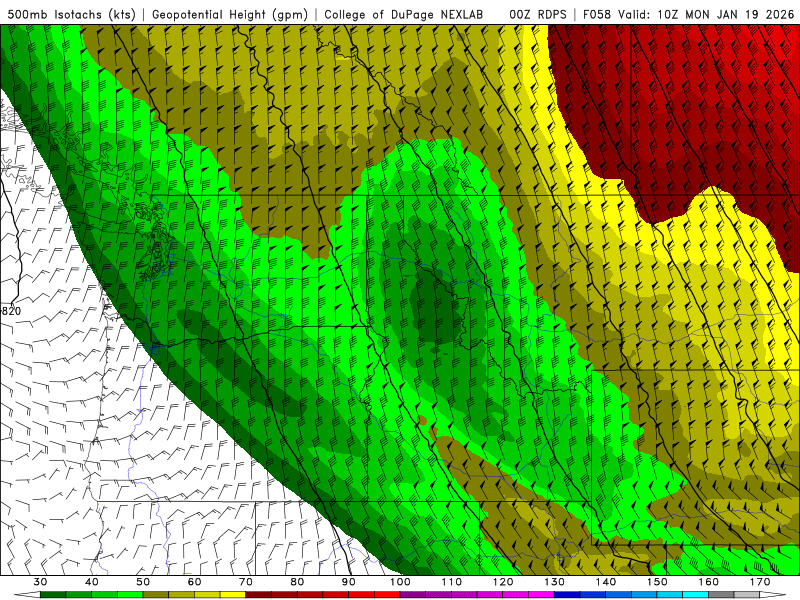Click the '80' legend value

(297, 582)
